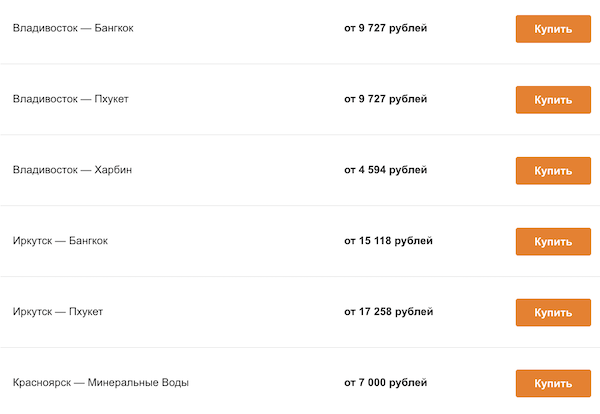Click the destination Минеральные Воды
This screenshot has width=600, height=414.
click(138, 383)
